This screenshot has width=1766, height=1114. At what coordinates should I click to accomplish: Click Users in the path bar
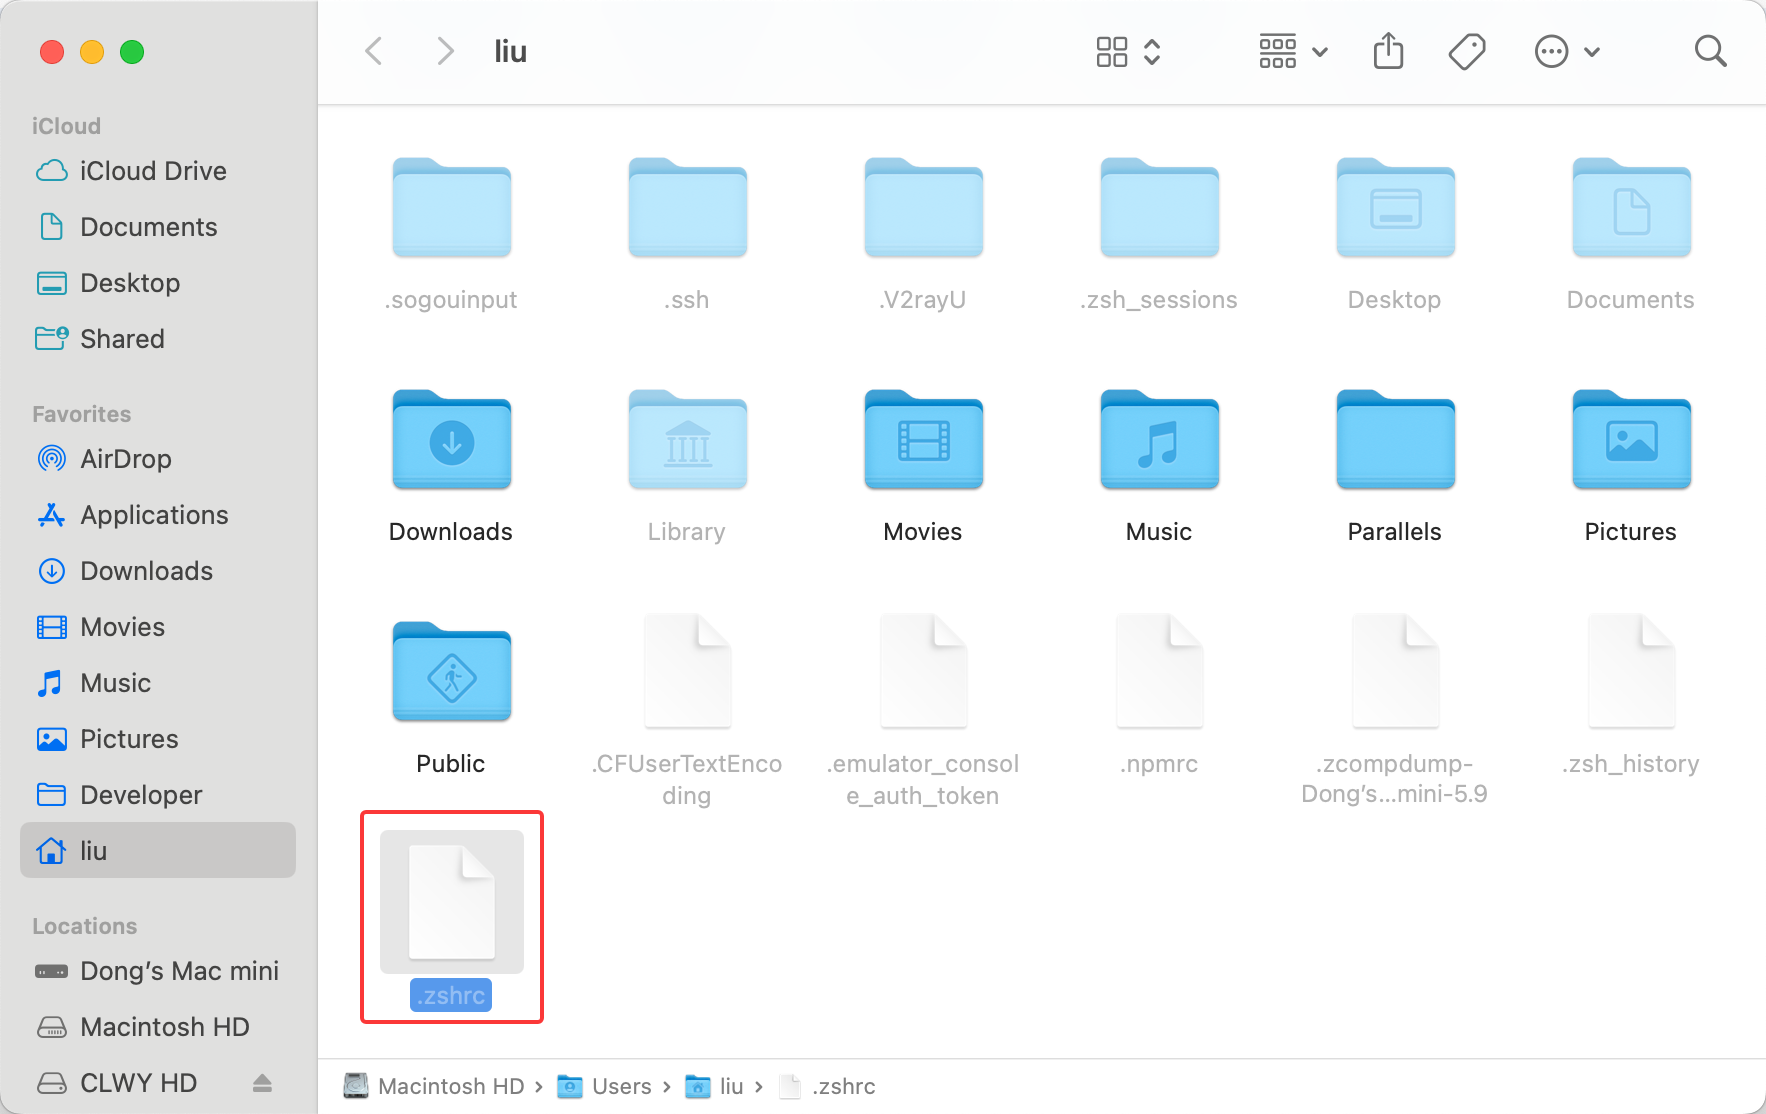click(620, 1086)
